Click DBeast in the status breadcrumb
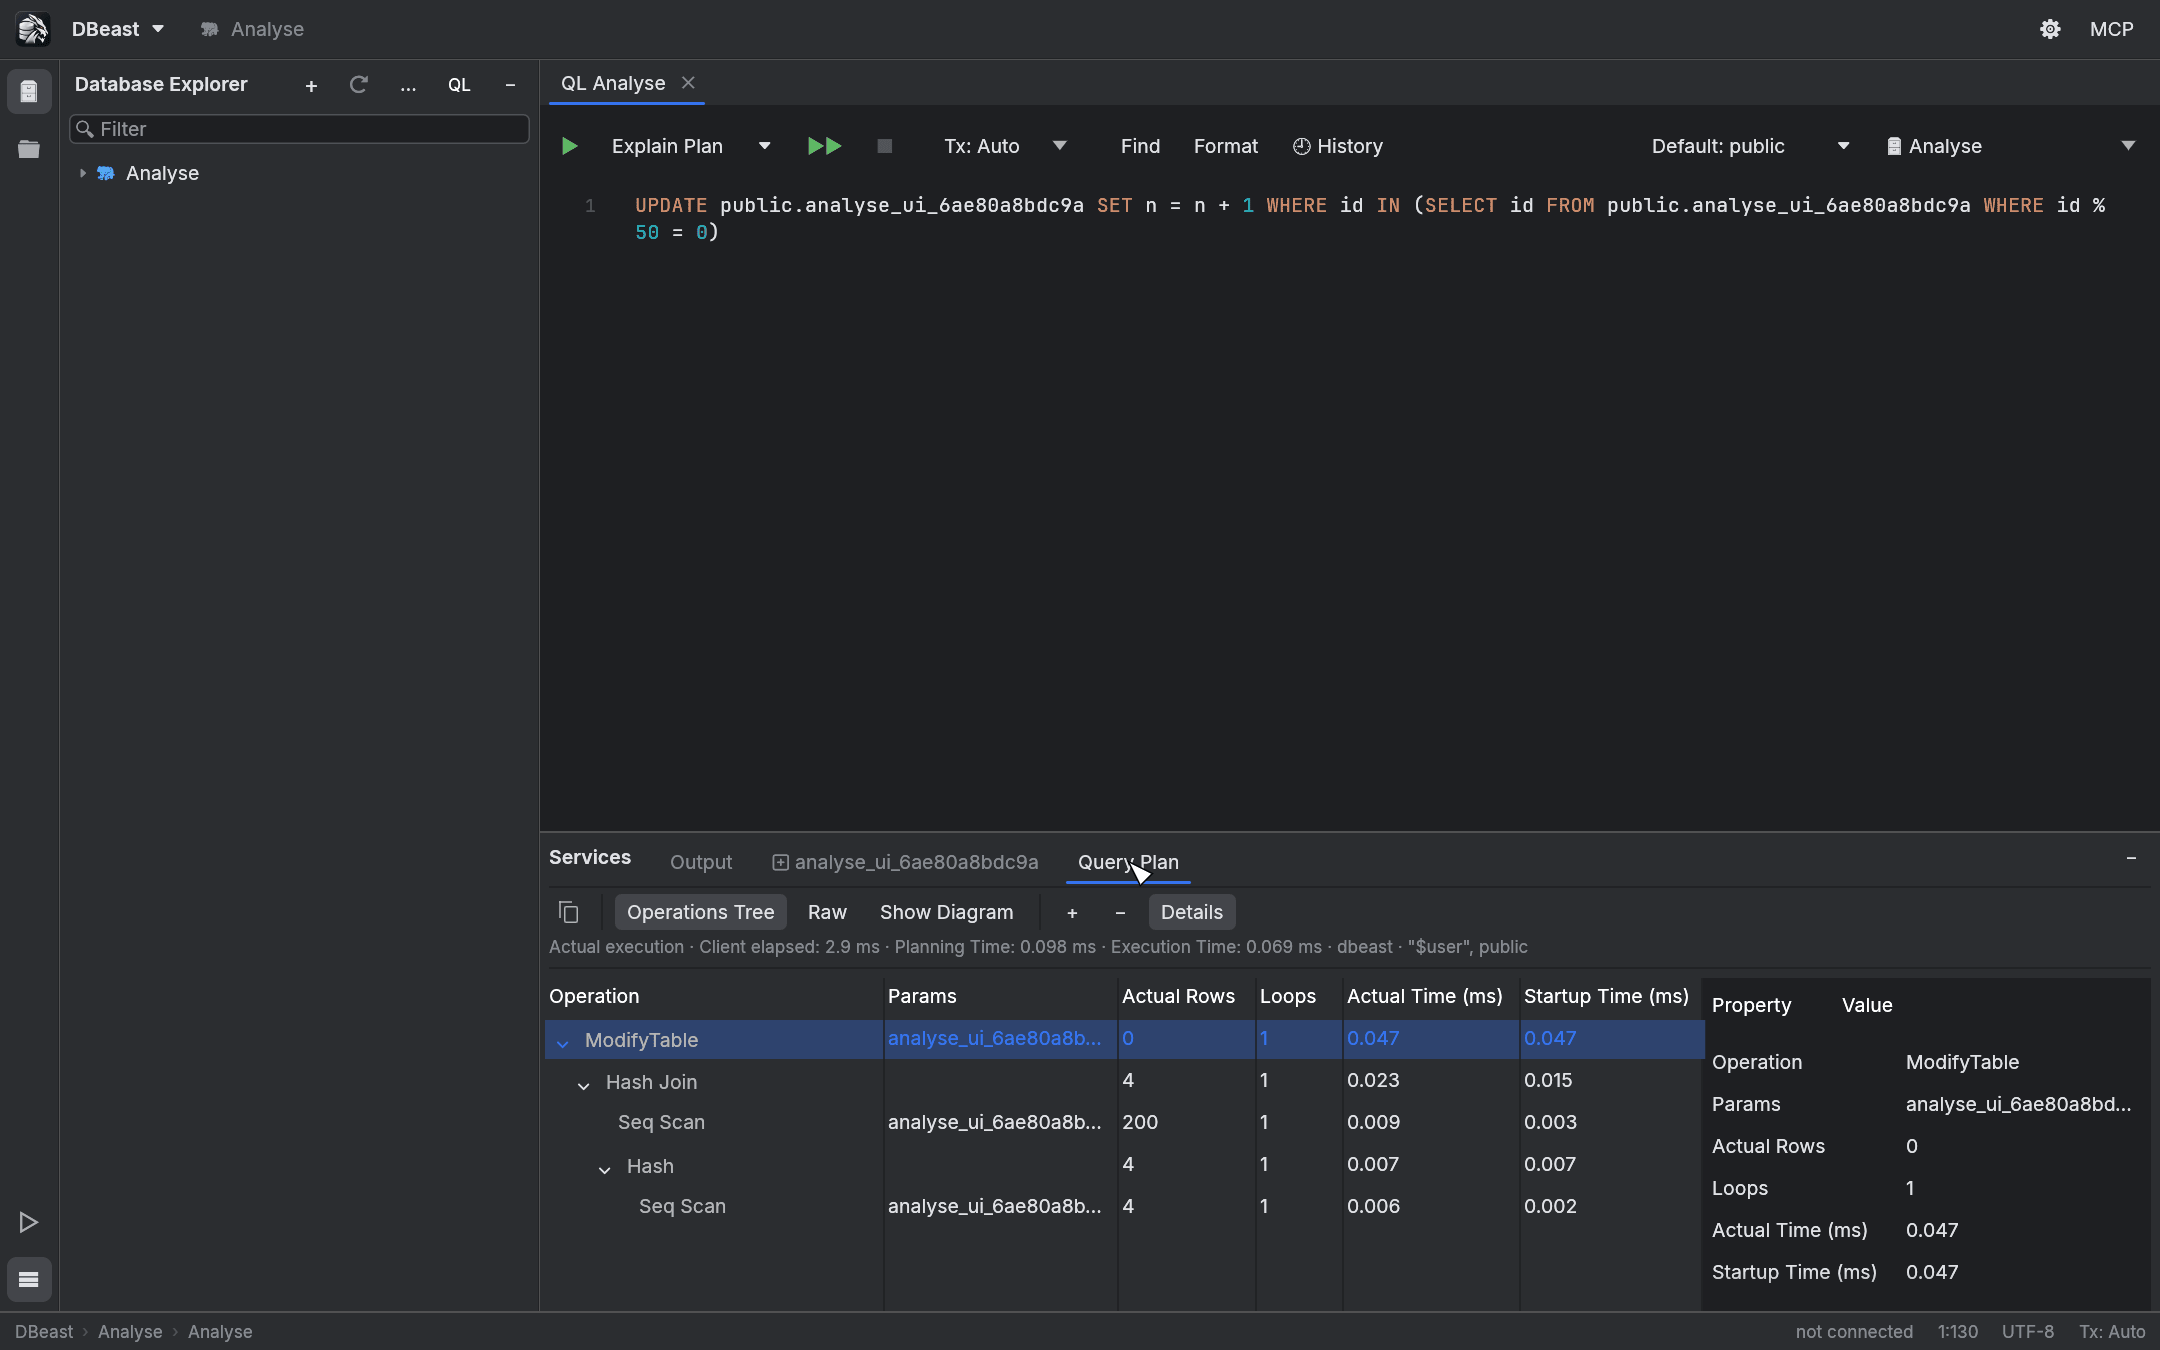 click(44, 1332)
